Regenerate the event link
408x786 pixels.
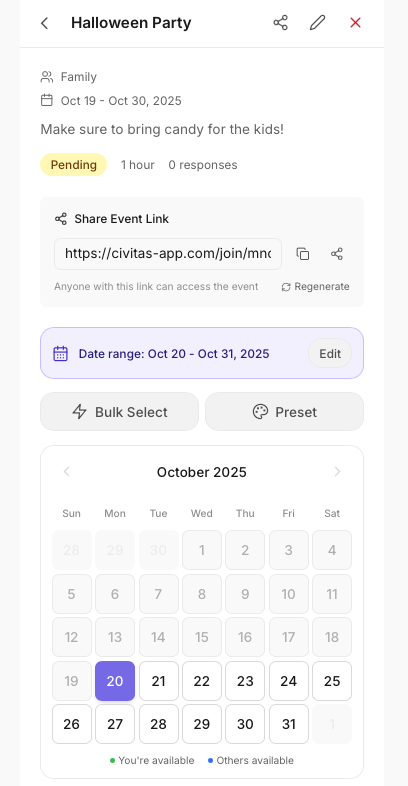pyautogui.click(x=315, y=287)
